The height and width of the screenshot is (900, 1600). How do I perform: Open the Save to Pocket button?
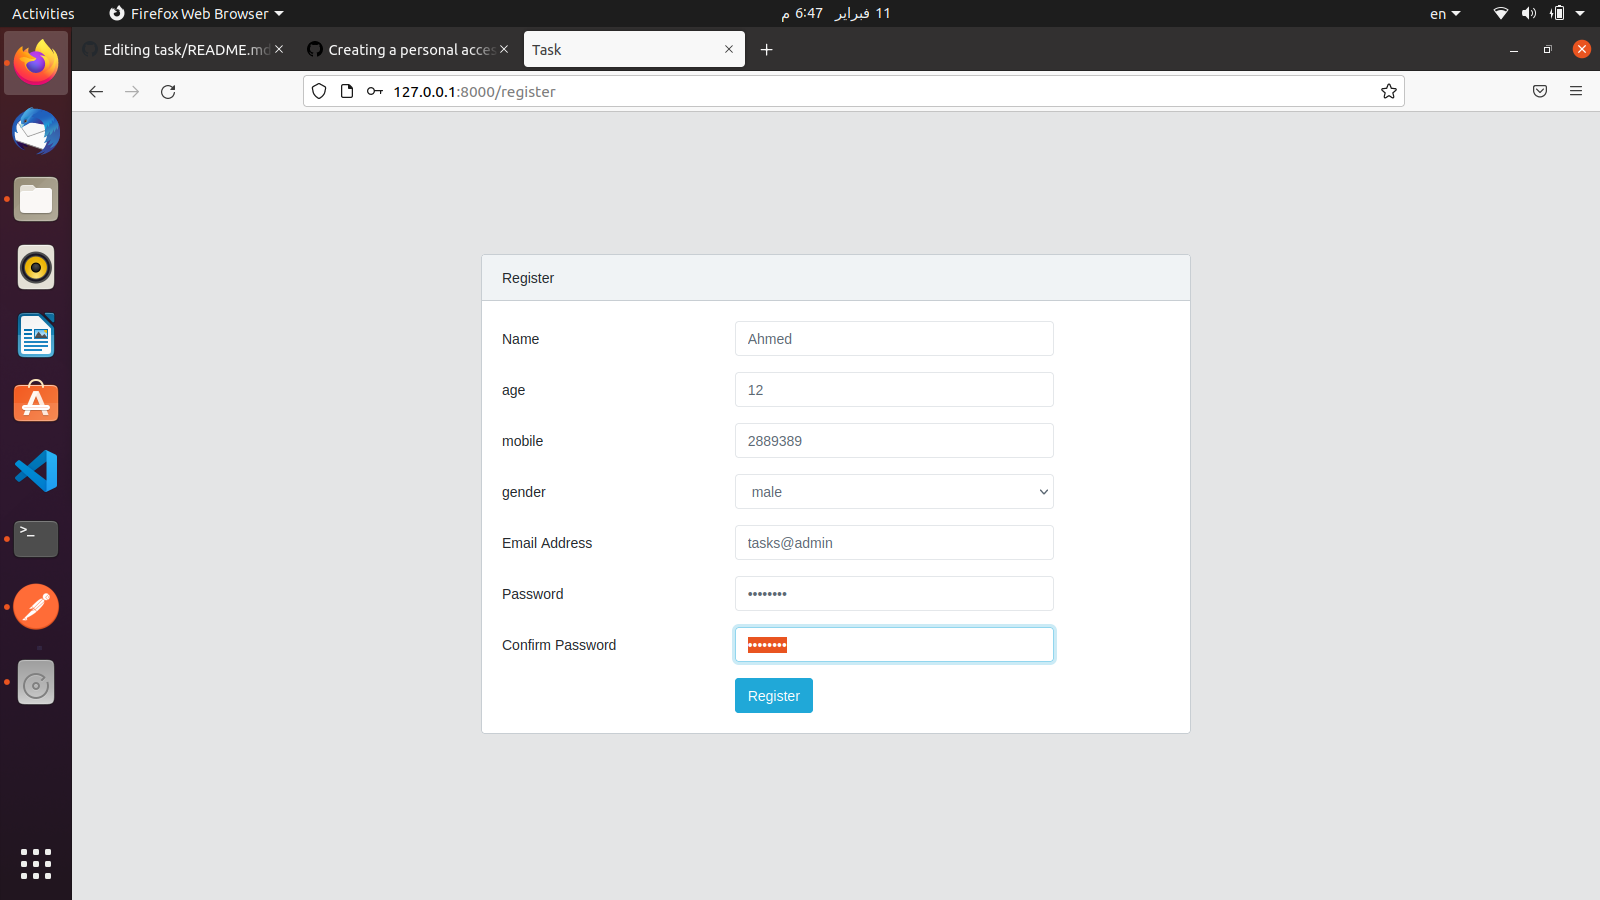(x=1540, y=92)
